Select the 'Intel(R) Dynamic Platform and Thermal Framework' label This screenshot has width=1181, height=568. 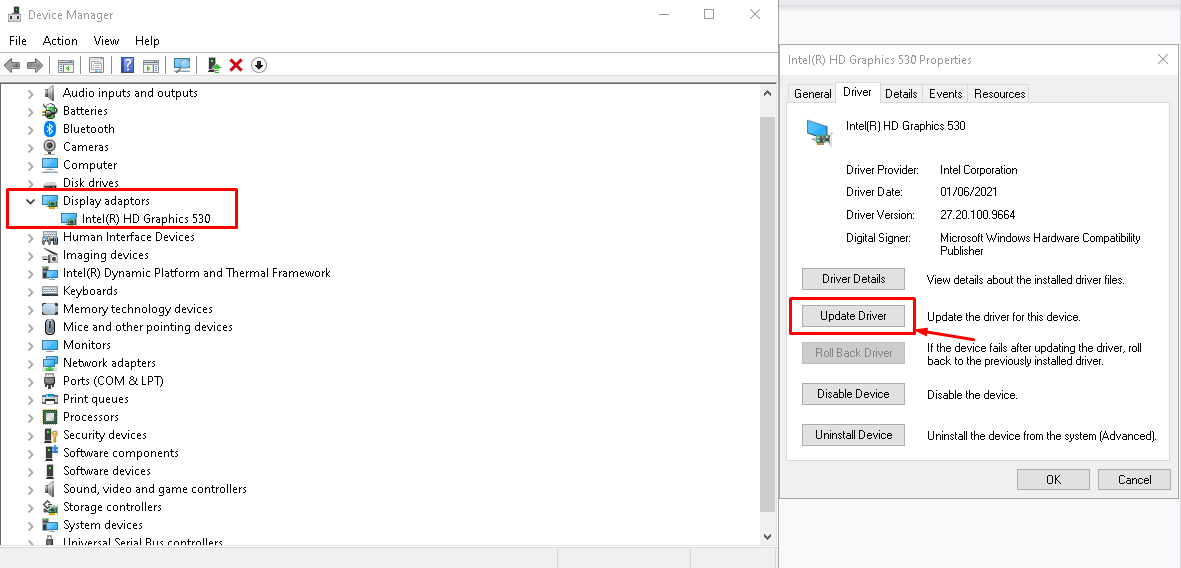click(x=197, y=273)
